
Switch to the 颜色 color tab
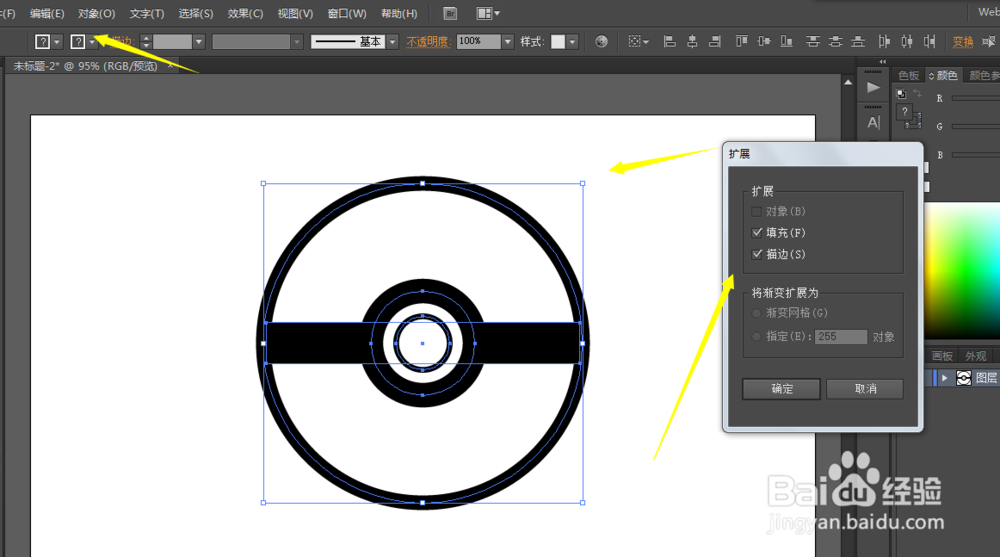click(x=943, y=75)
